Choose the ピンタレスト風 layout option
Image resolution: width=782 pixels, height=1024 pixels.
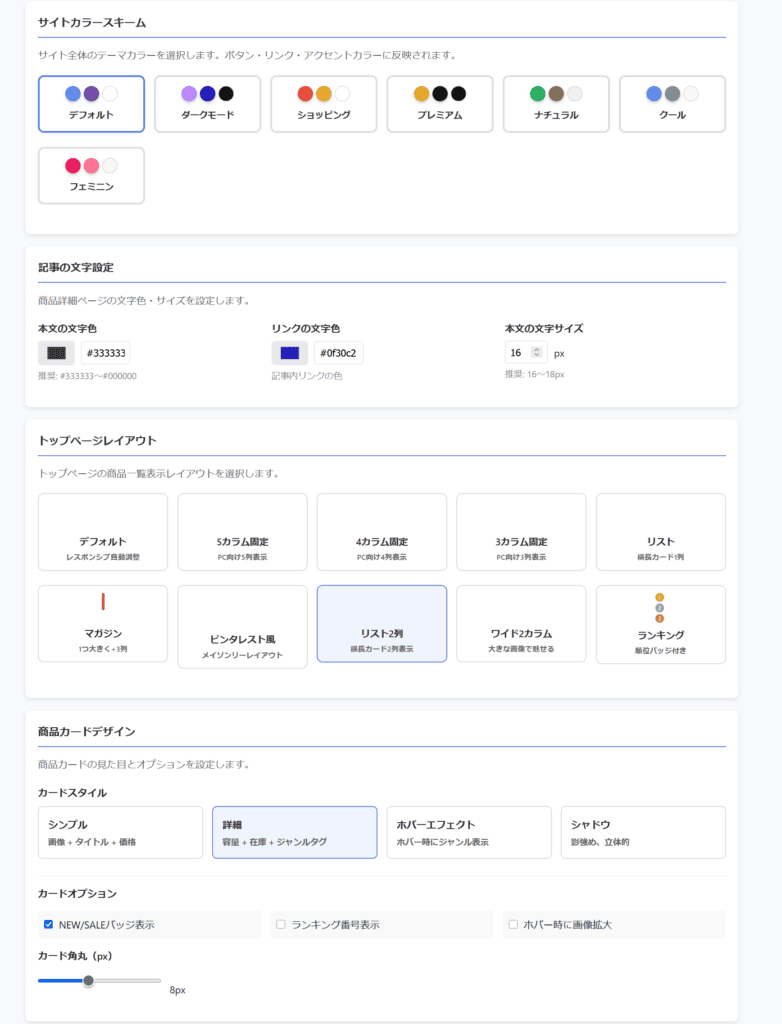tap(242, 627)
